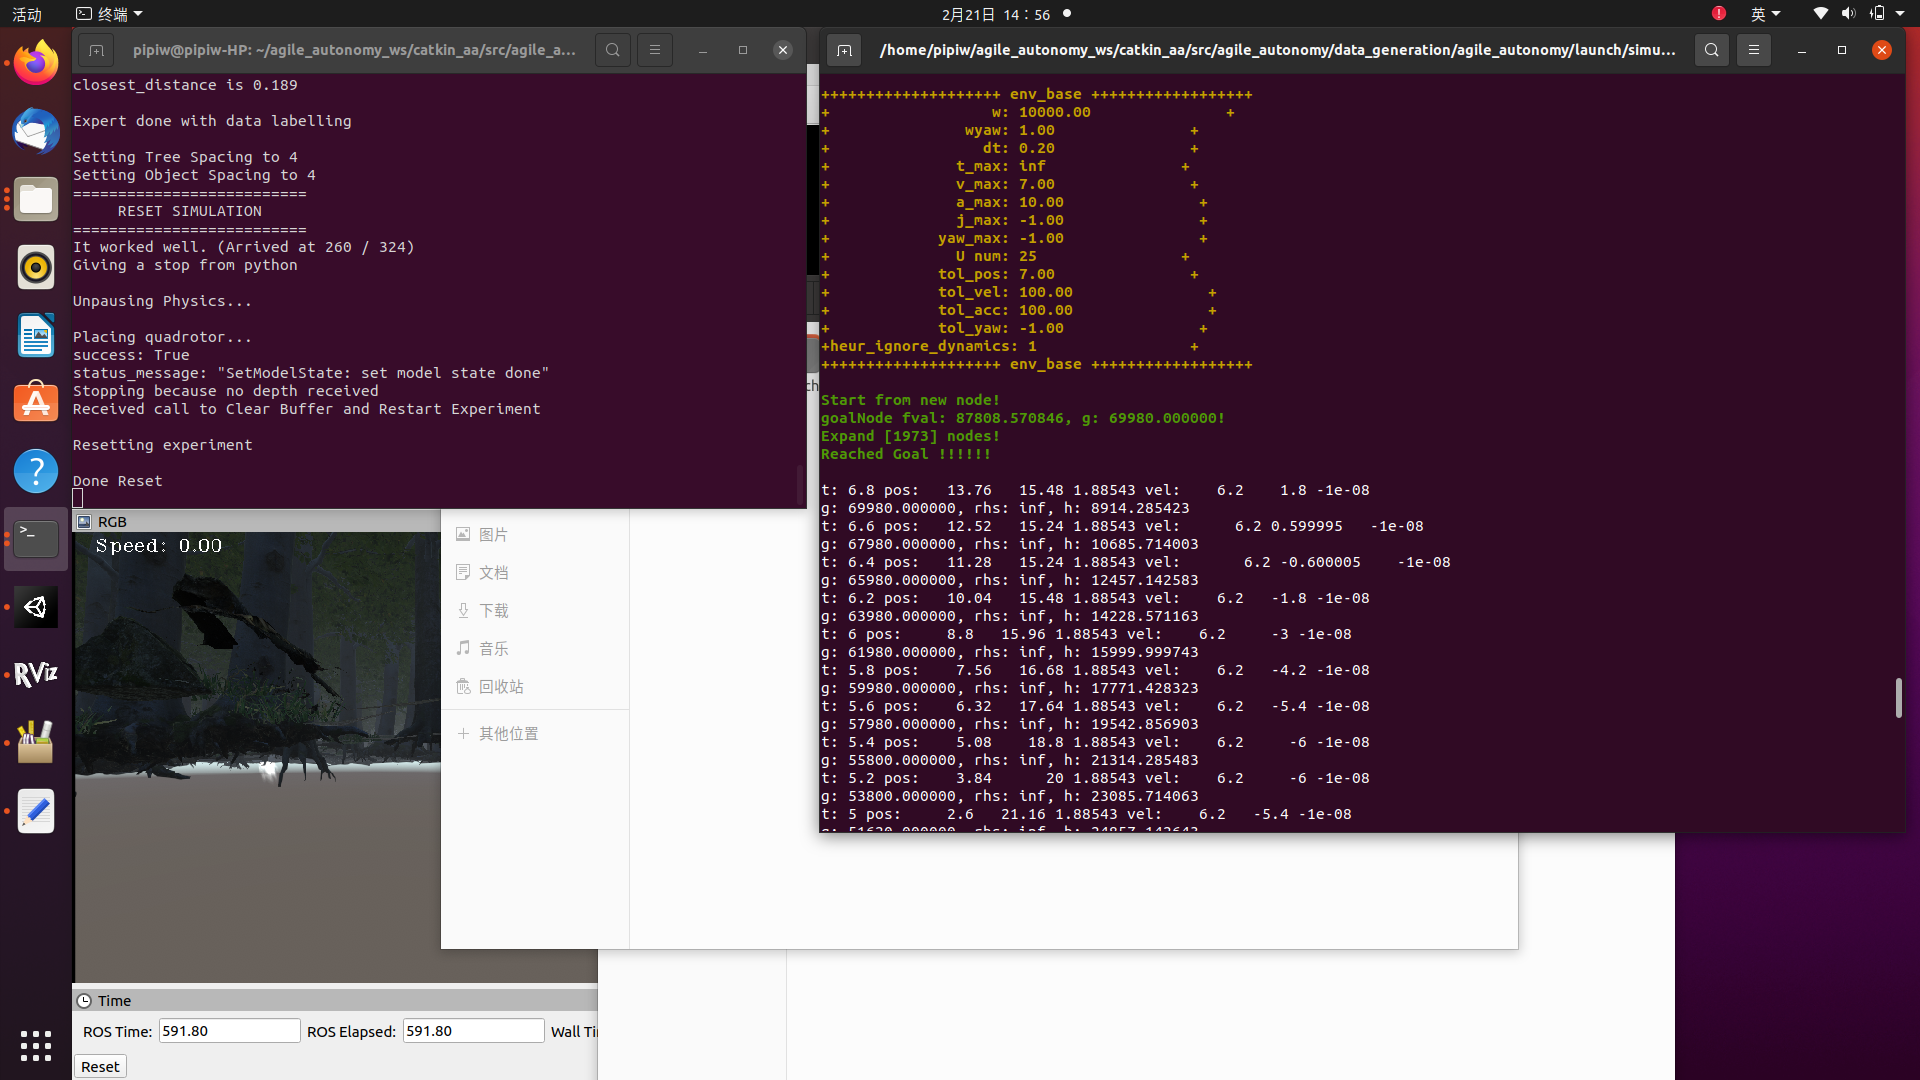Click the ROS Time input field

coord(229,1031)
